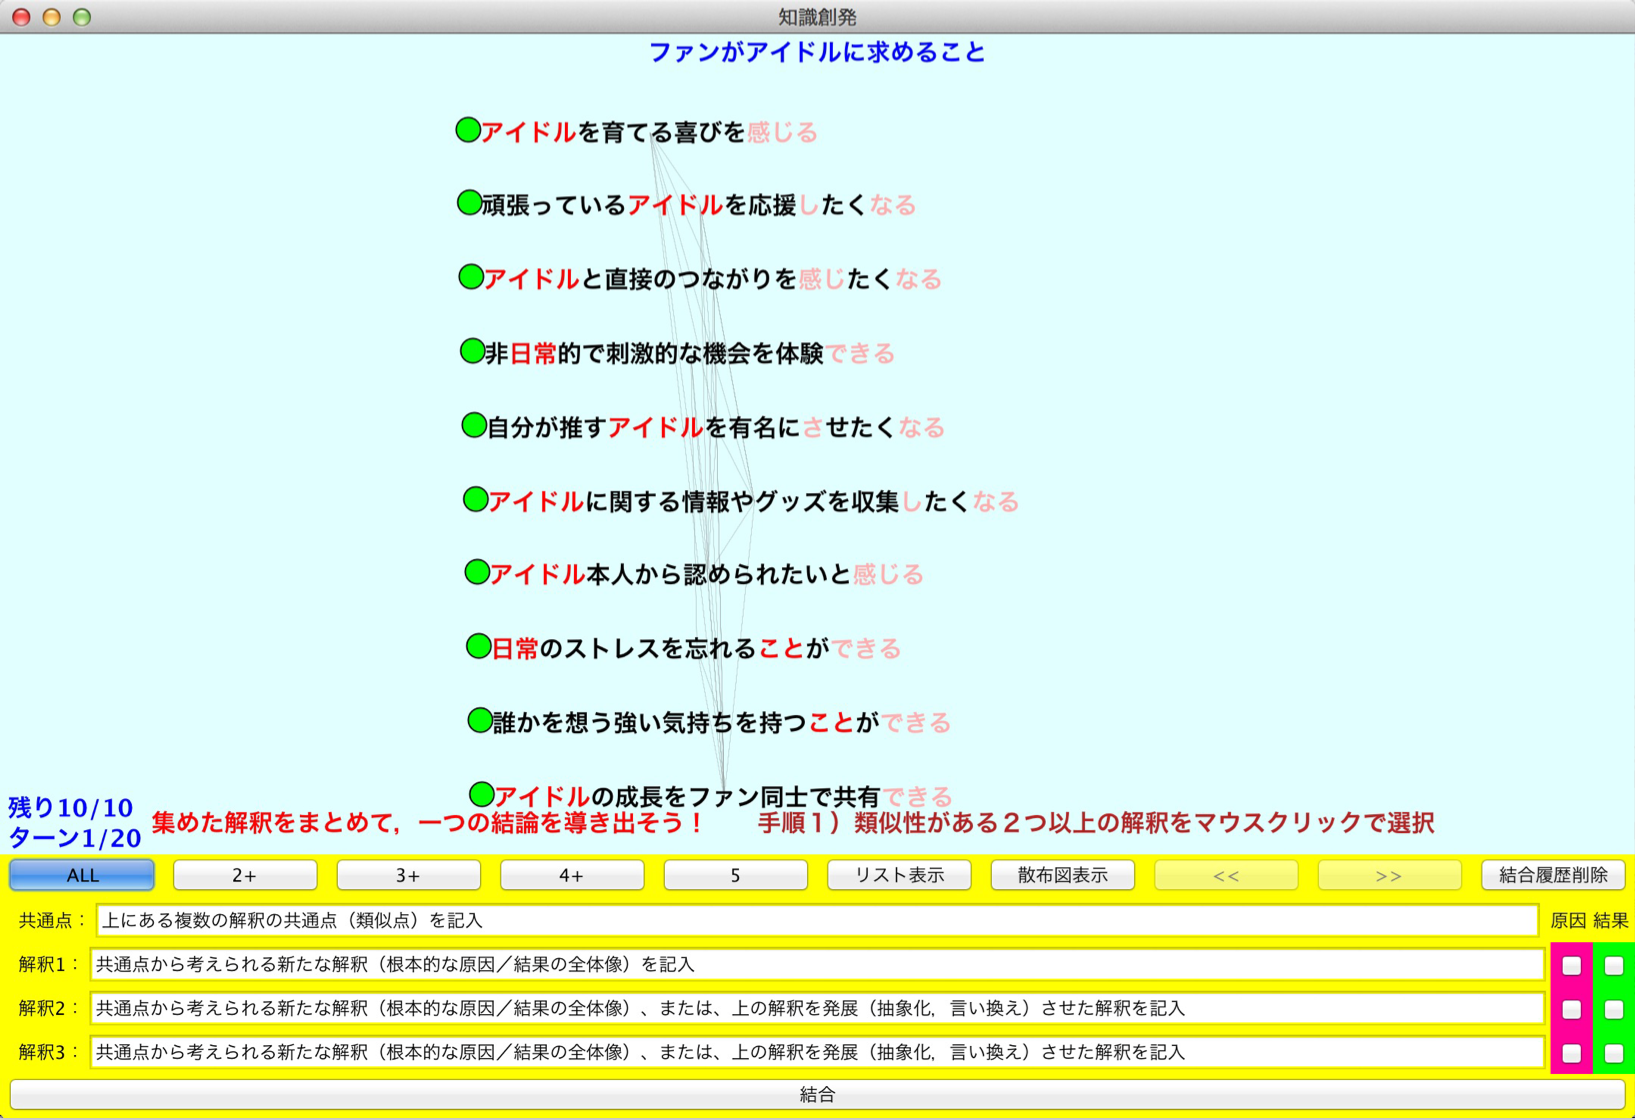Switch to リスト表示 list view
Screen dimensions: 1635x1120
point(899,875)
